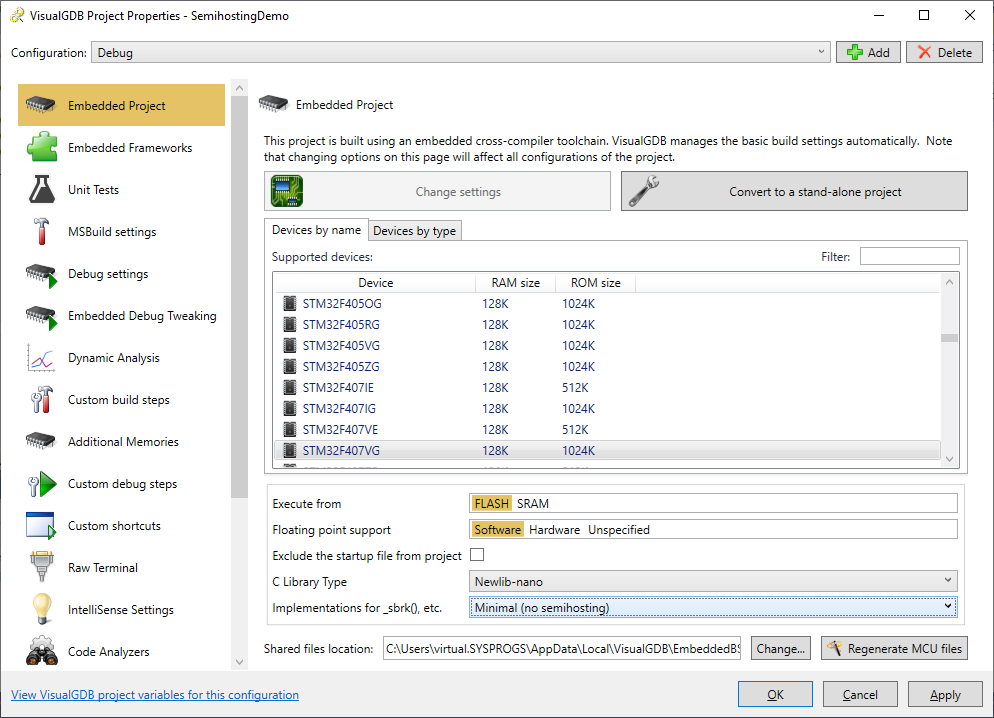The image size is (994, 718).
Task: Click the sidebar scrollbar down arrow
Action: [x=239, y=662]
